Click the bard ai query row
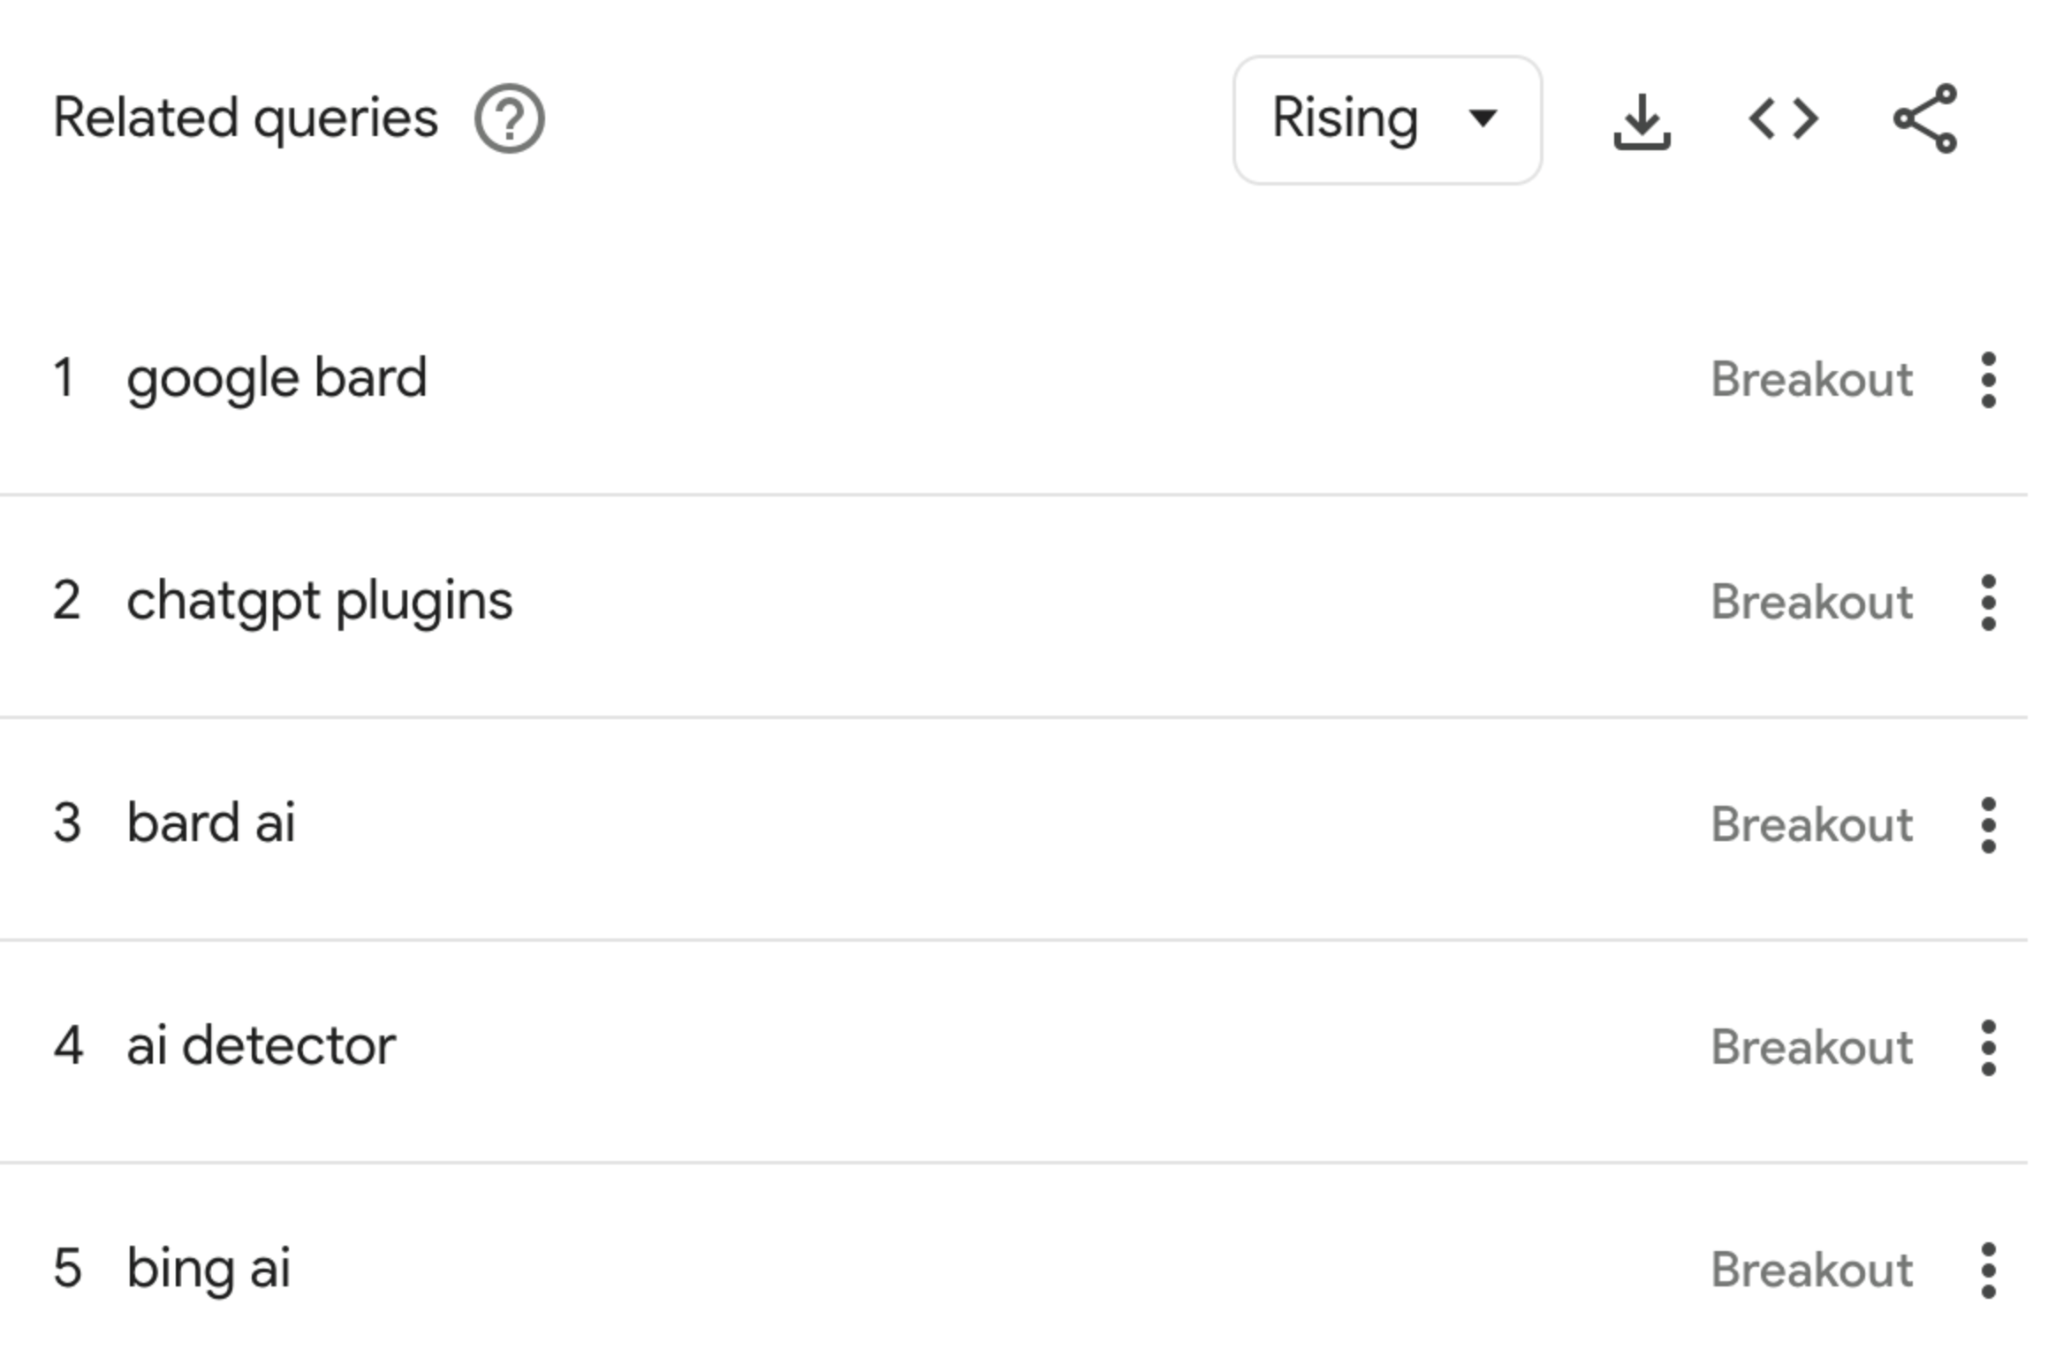Screen dimensions: 2048x1368 click(x=210, y=823)
